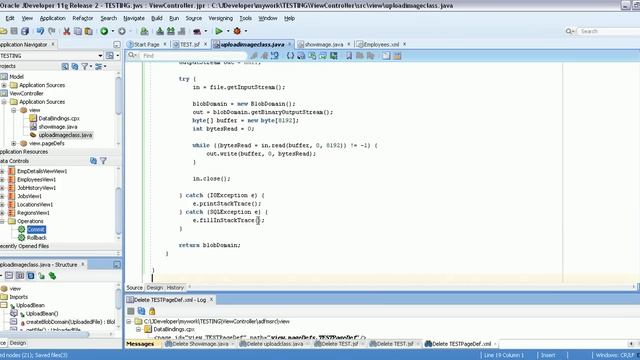Open the Refactor menu
The width and height of the screenshot is (640, 360).
tap(82, 18)
